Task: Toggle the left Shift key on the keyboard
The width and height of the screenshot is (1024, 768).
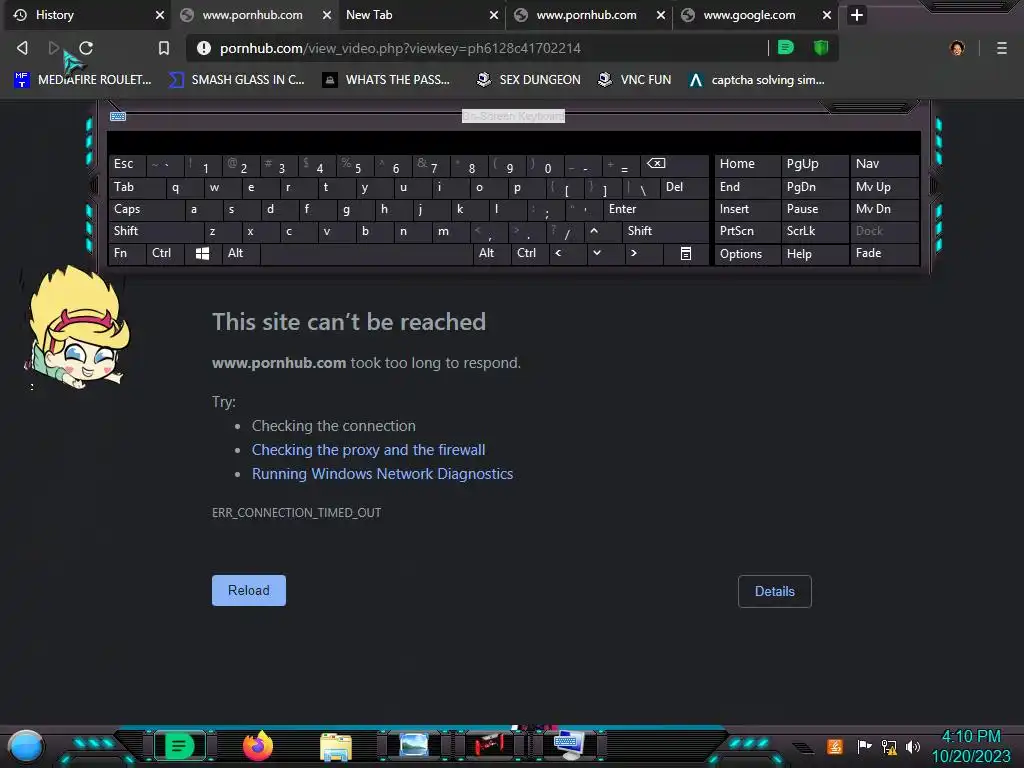Action: [156, 231]
